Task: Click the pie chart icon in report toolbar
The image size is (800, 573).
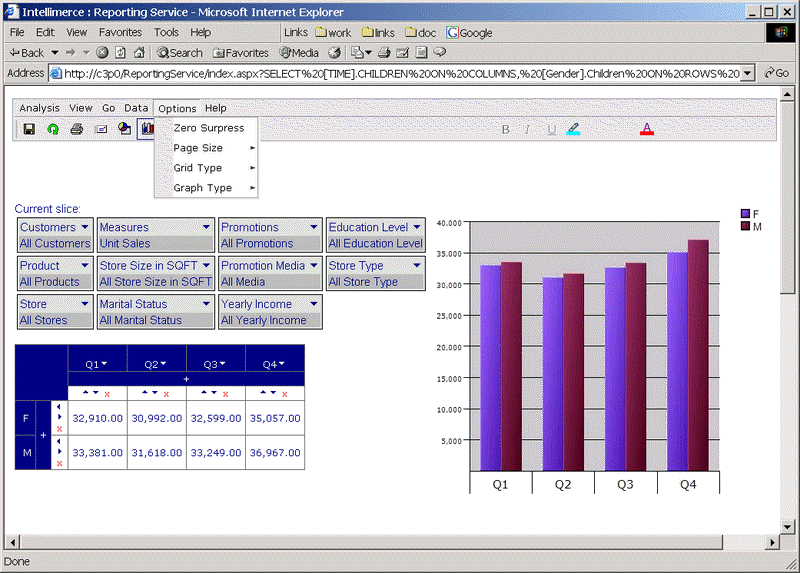Action: point(124,129)
